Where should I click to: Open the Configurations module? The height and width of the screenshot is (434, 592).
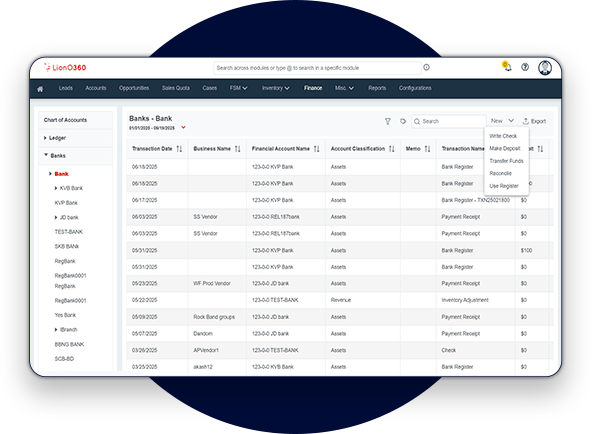[415, 88]
